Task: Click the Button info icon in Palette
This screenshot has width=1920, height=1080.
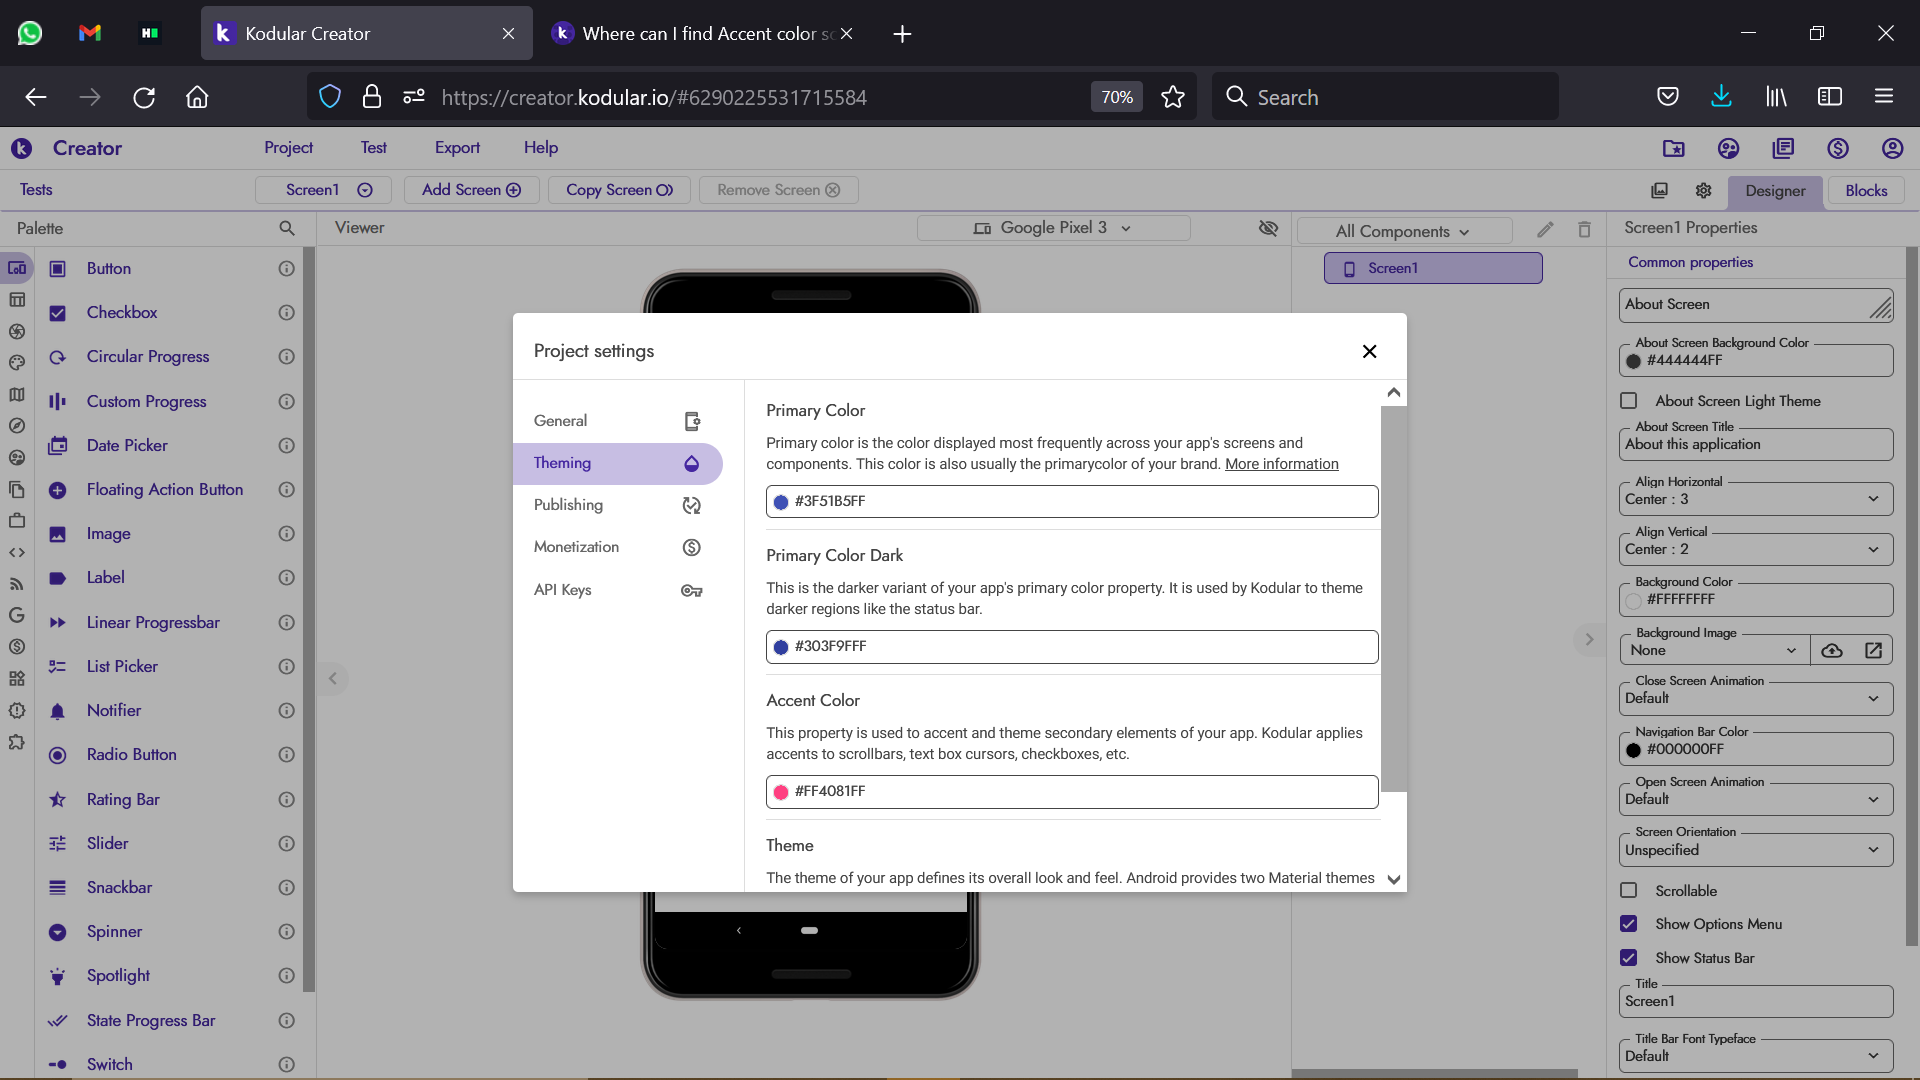Action: (x=286, y=269)
